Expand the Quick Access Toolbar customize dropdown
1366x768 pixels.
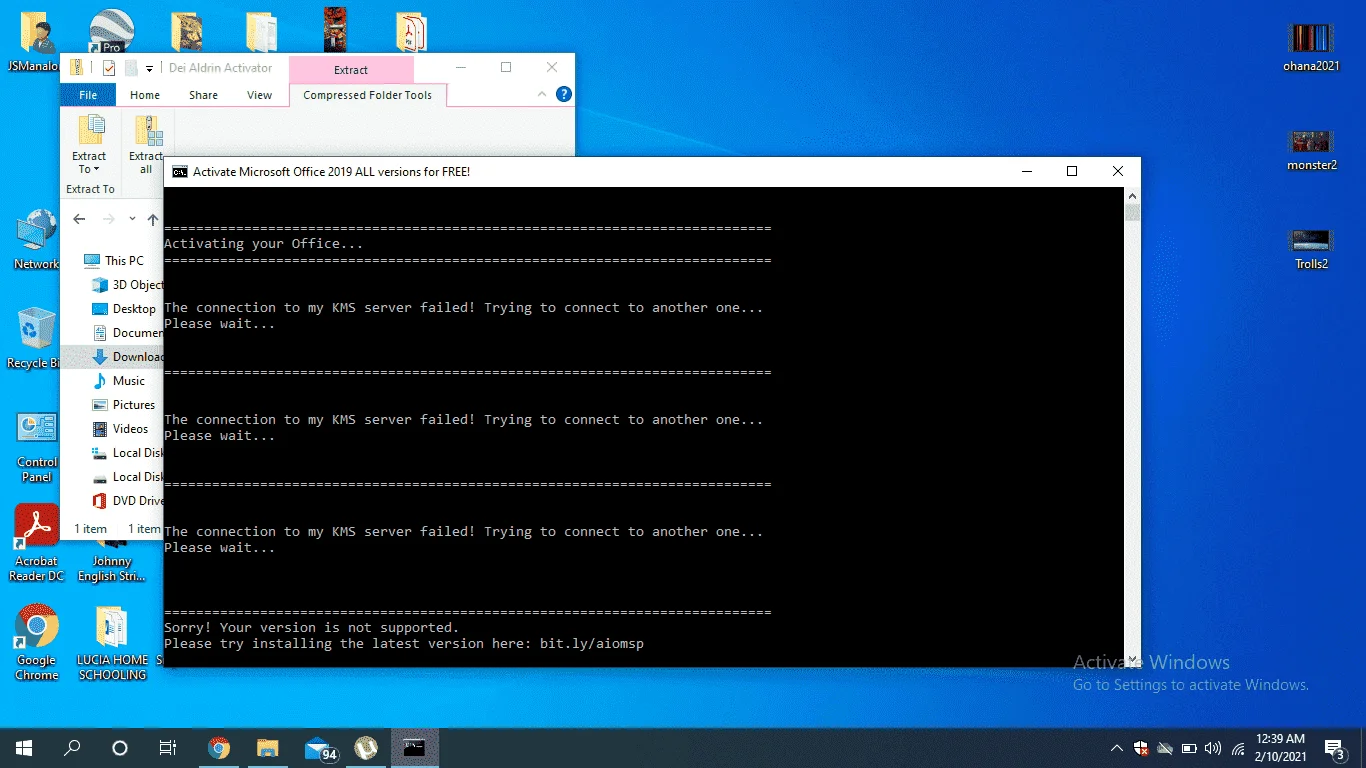[x=149, y=68]
